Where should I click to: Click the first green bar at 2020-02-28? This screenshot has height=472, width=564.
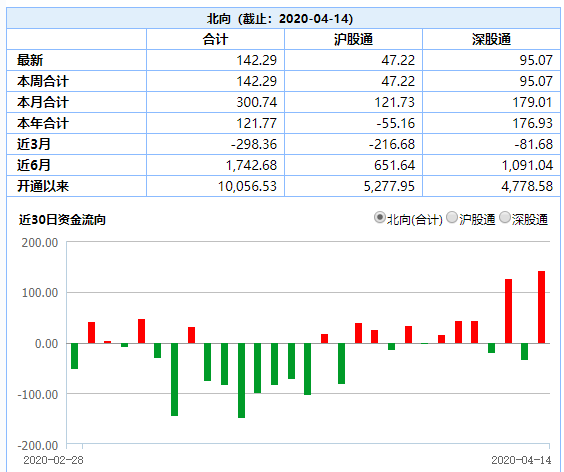tap(74, 356)
